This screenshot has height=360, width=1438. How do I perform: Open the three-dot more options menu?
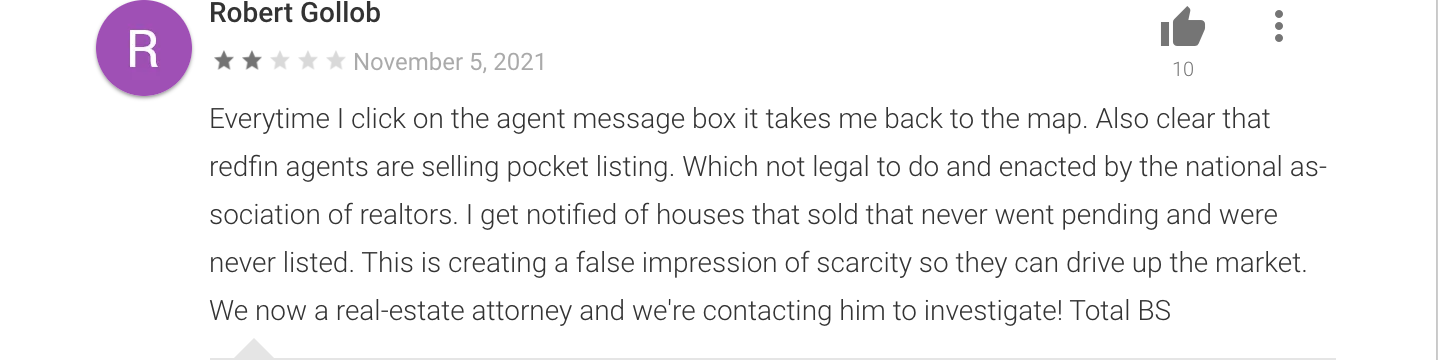tap(1279, 26)
